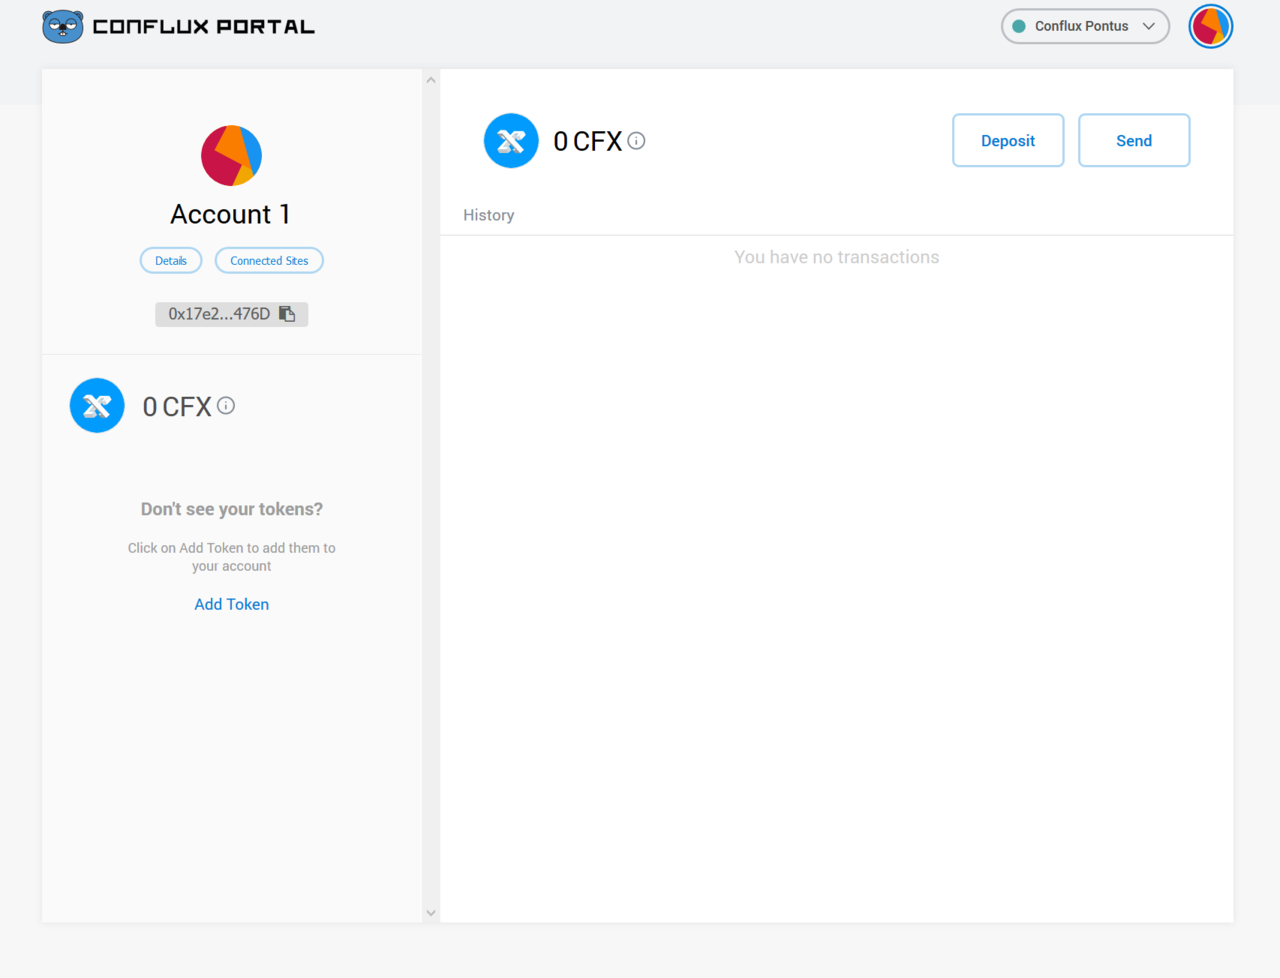
Task: Click the CONFLUX PORTAL title text
Action: 204,27
